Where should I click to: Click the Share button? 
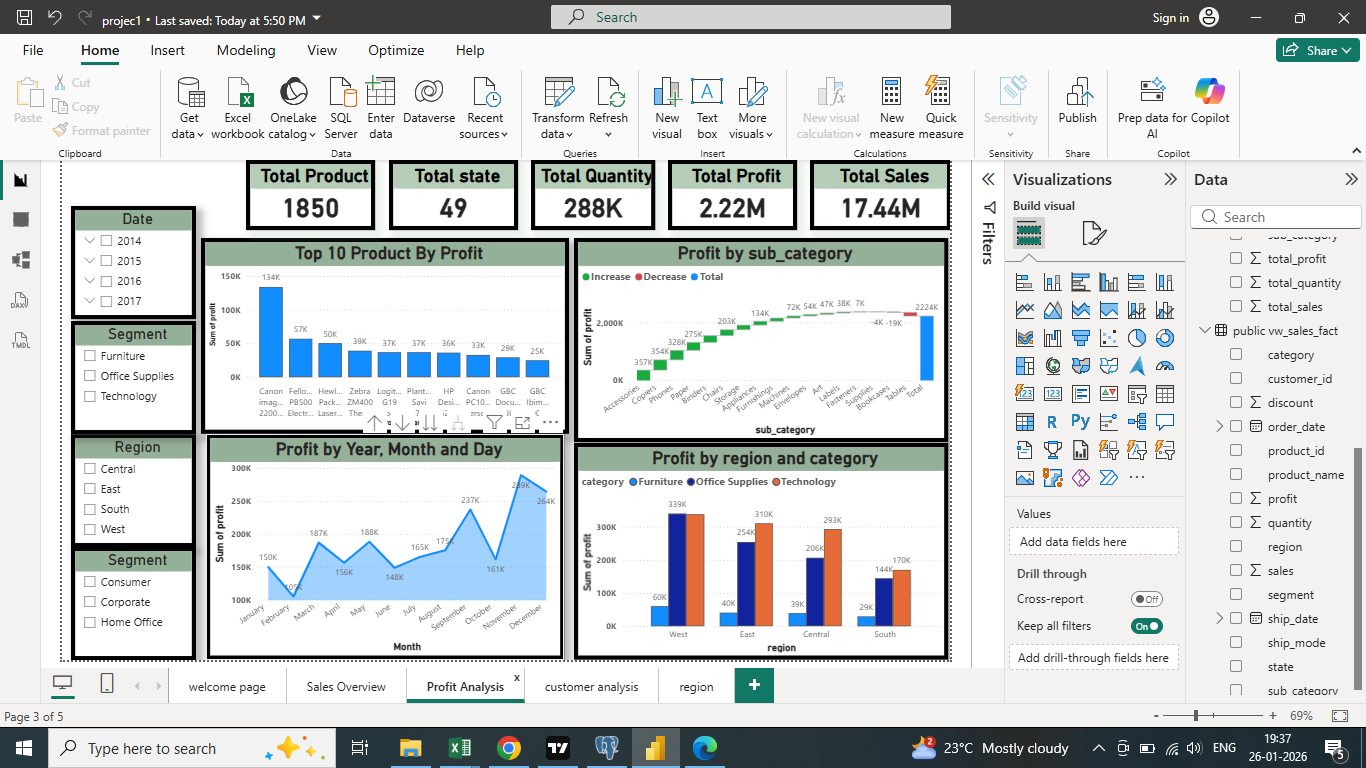(1317, 50)
